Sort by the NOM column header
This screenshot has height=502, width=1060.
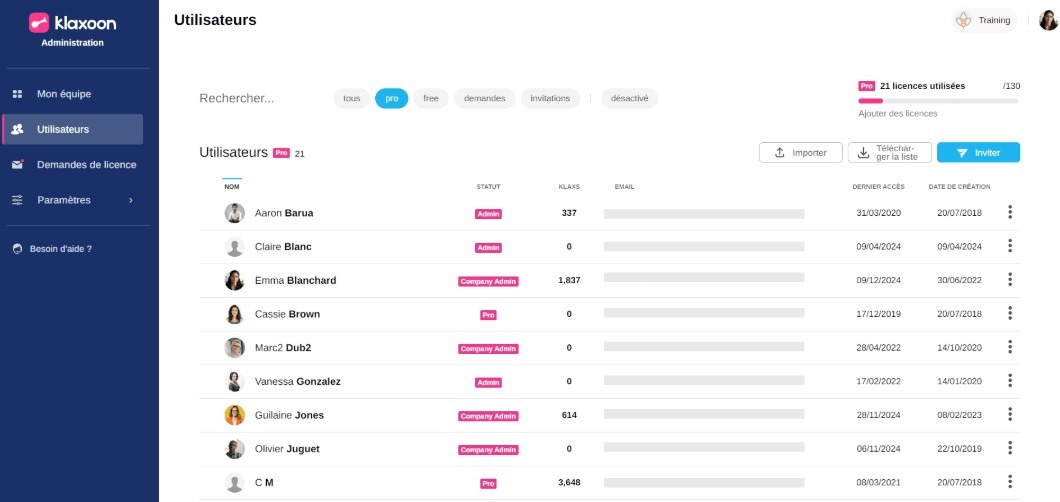pos(232,186)
